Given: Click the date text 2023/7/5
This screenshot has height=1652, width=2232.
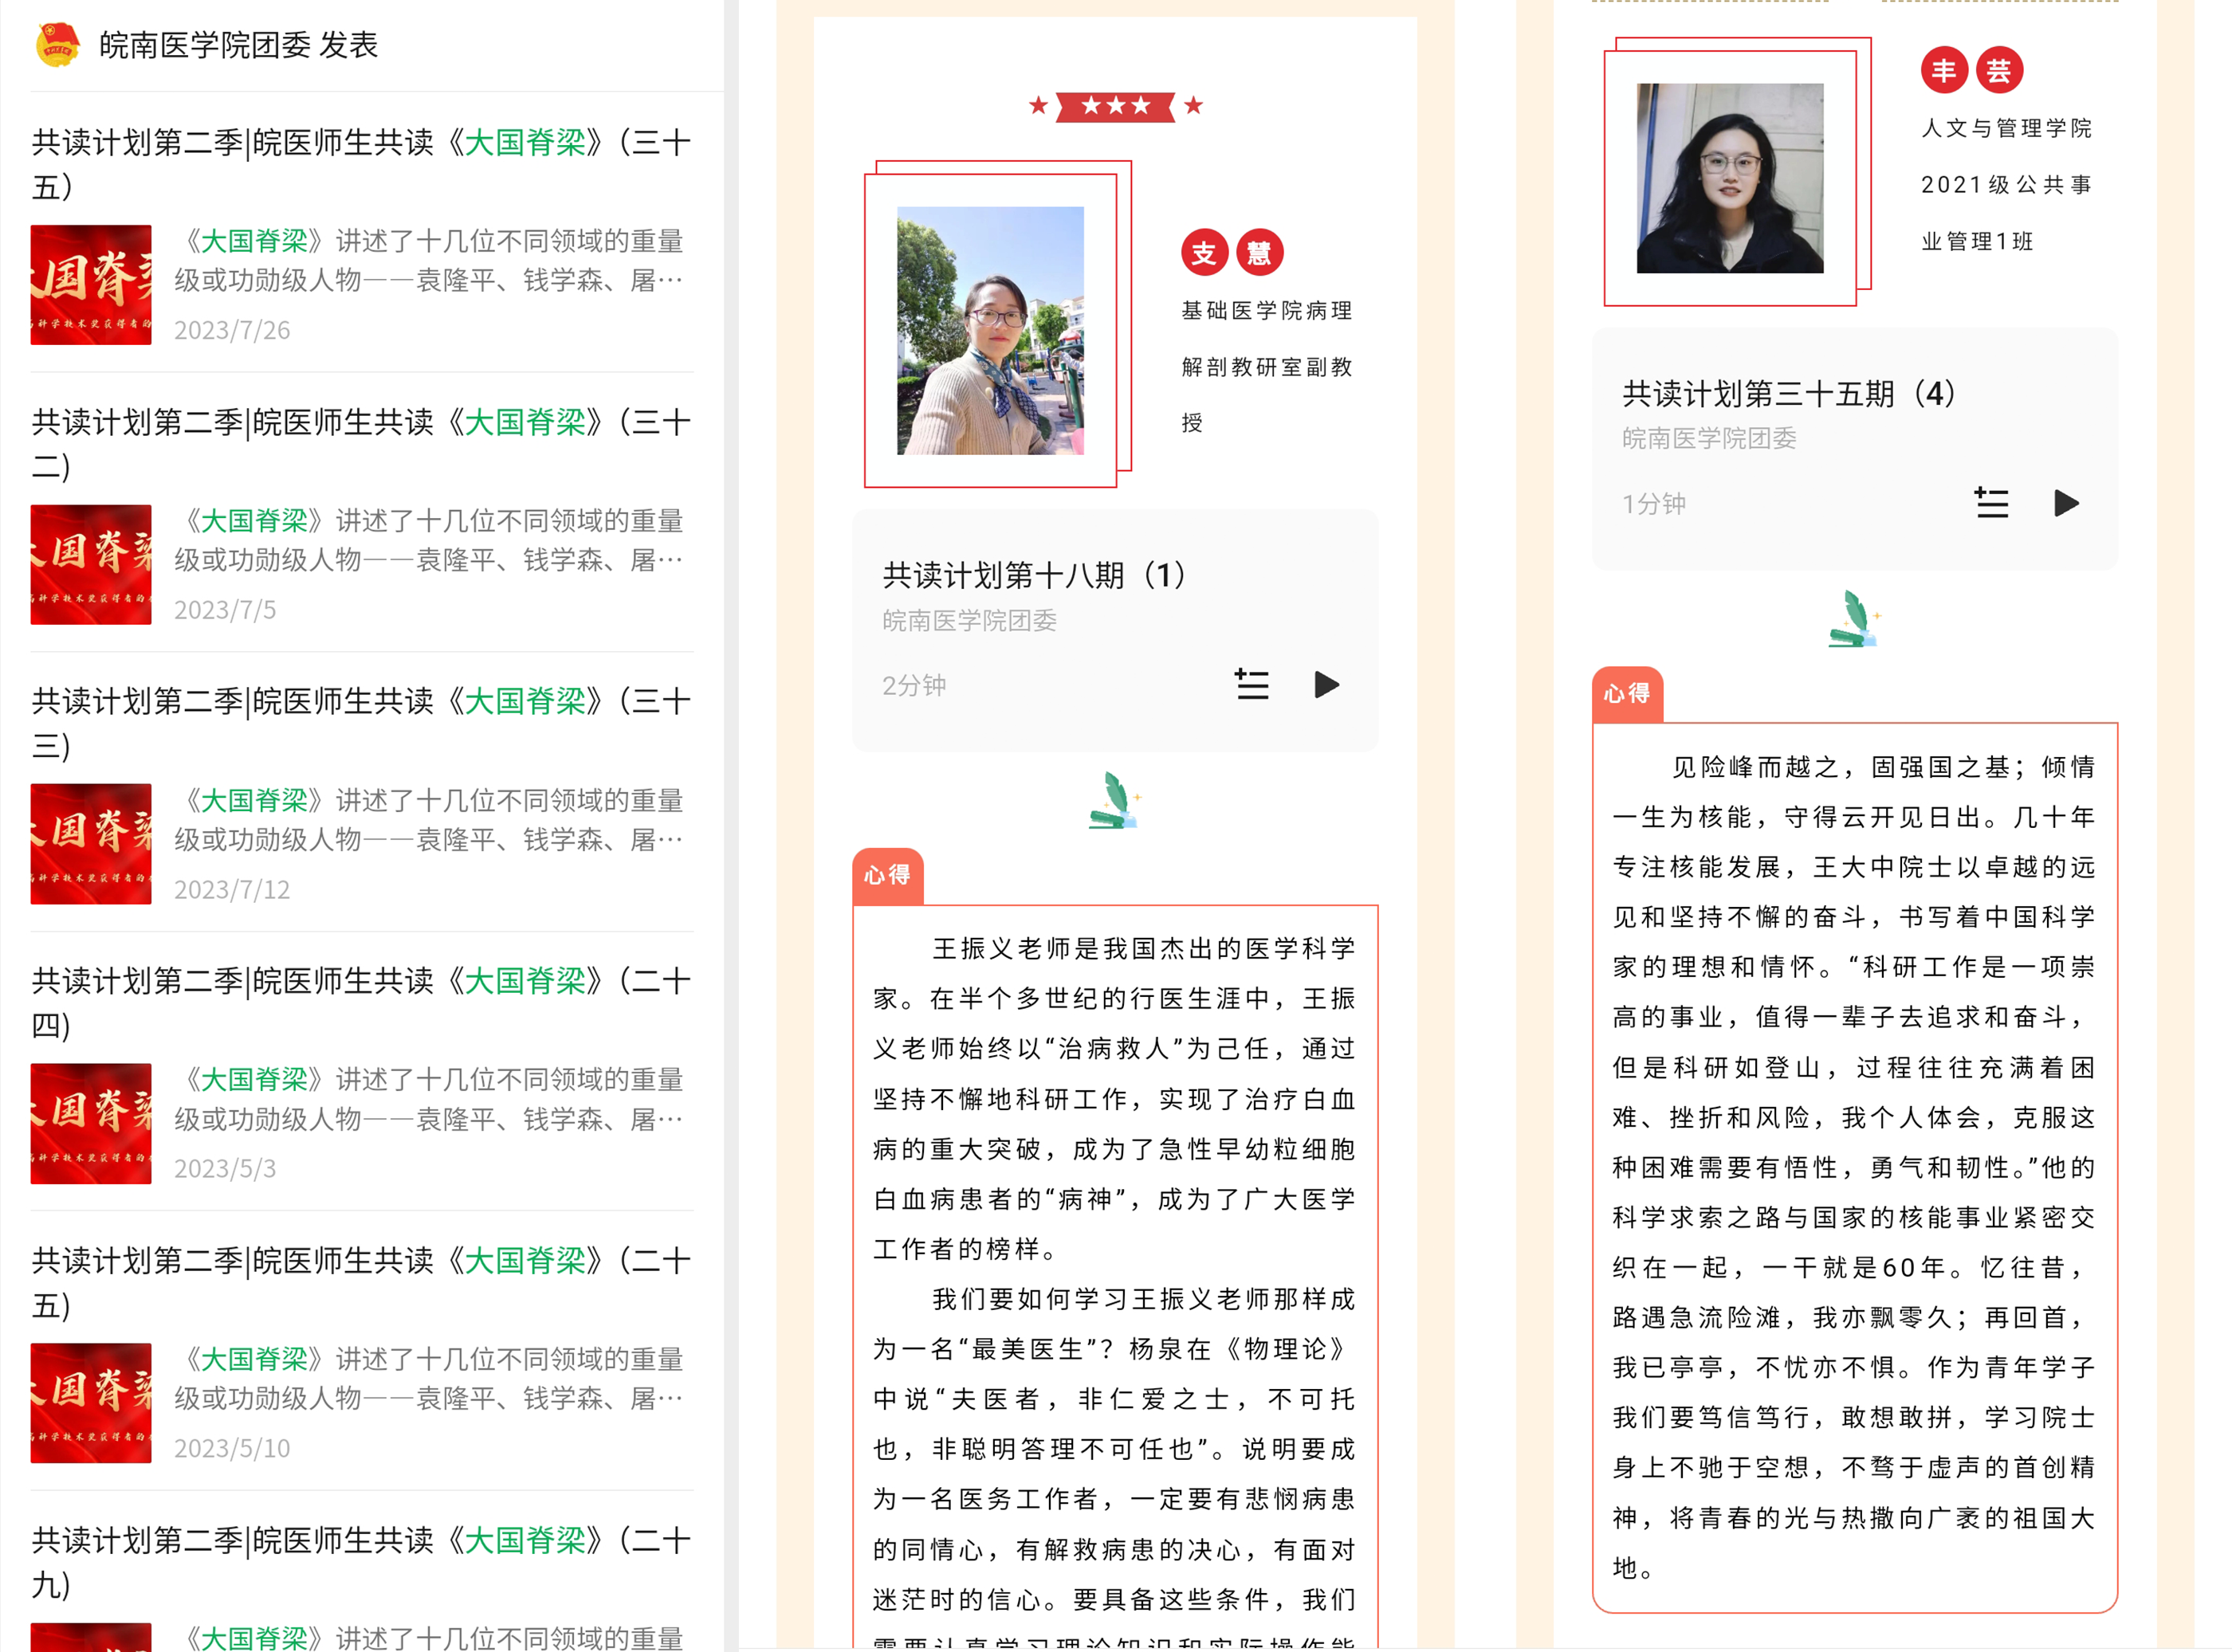Looking at the screenshot, I should click(x=225, y=610).
